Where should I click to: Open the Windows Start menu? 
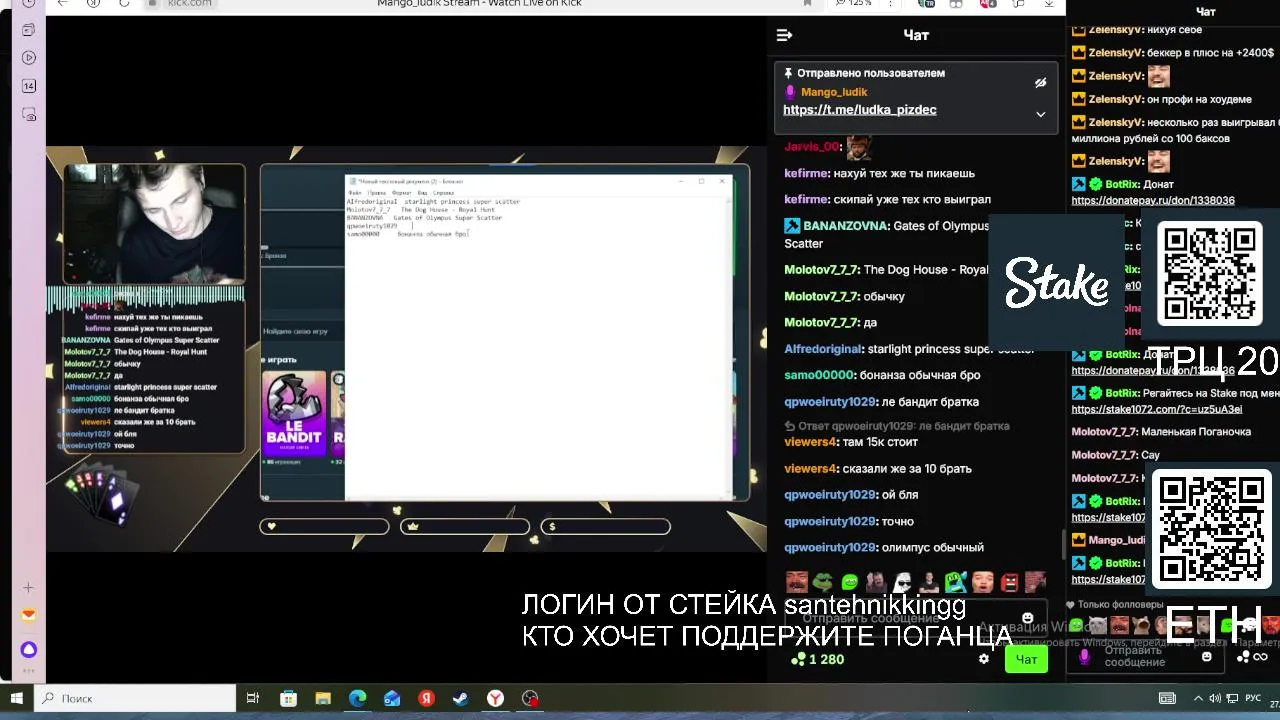click(17, 698)
